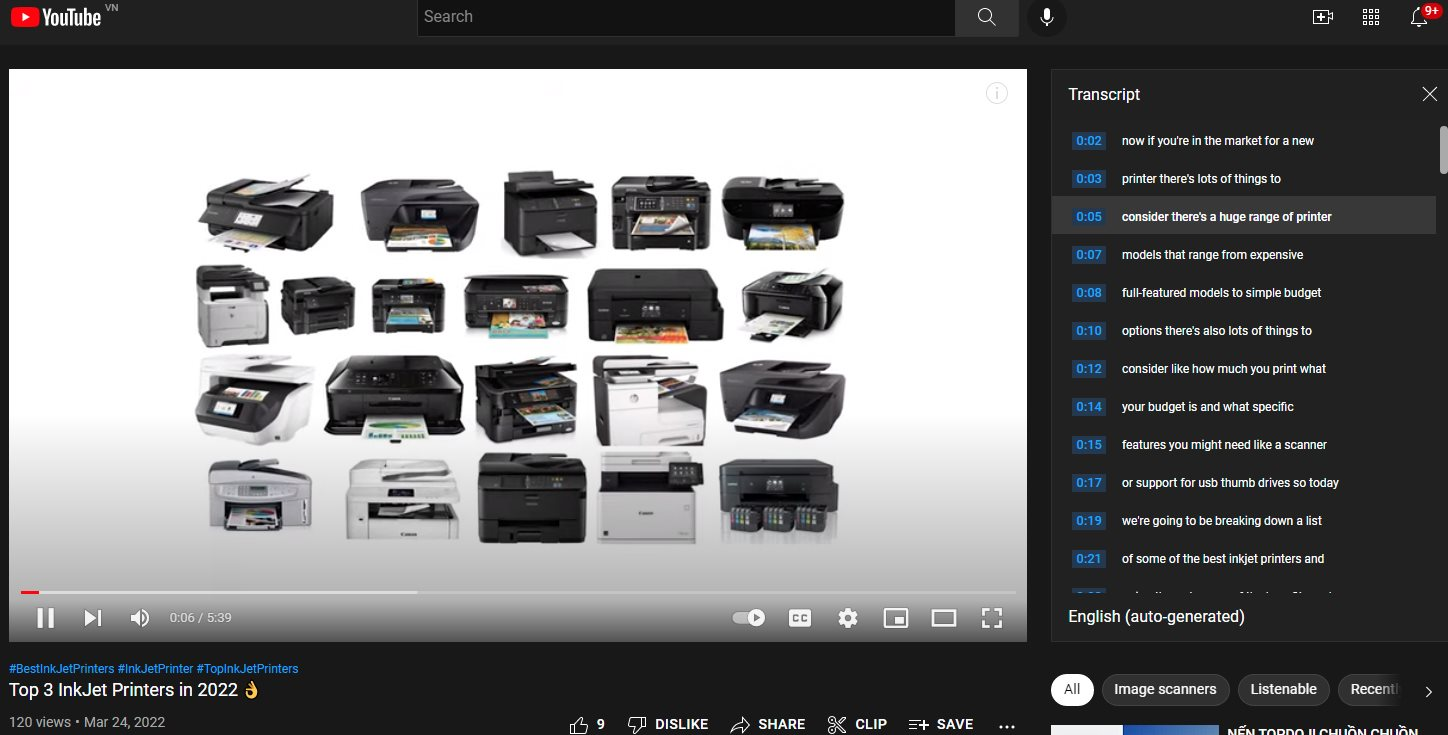This screenshot has width=1448, height=735.
Task: Jump to 'consider like how much you print'
Action: 1243,369
